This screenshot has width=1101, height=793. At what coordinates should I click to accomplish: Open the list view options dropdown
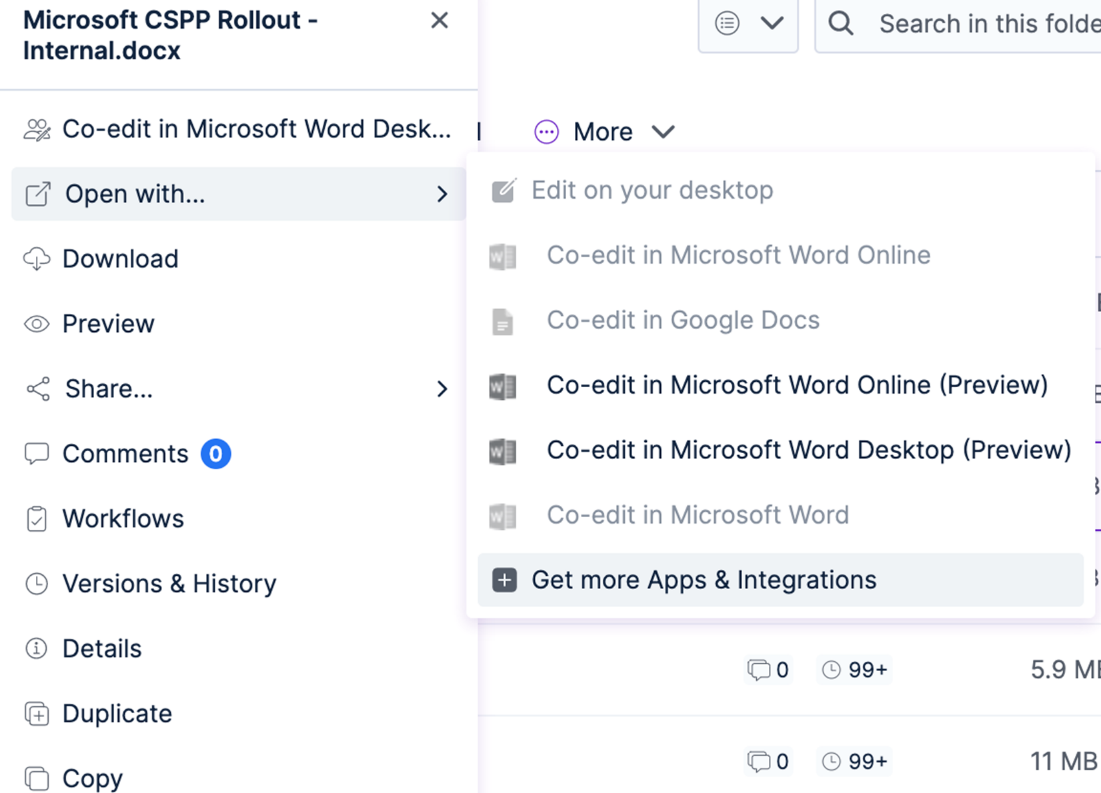pyautogui.click(x=747, y=23)
